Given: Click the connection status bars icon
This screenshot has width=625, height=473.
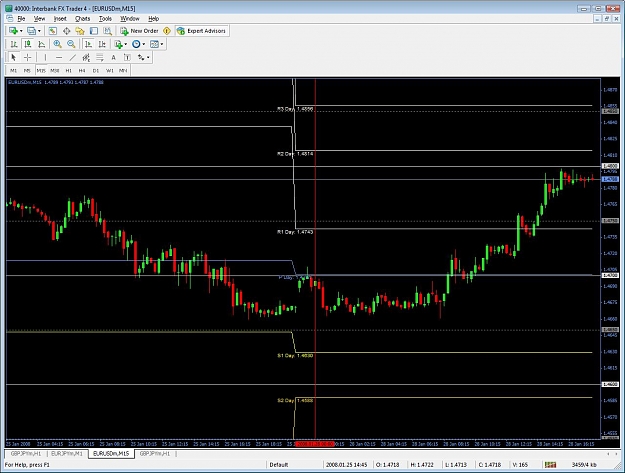Looking at the screenshot, I should (x=550, y=465).
